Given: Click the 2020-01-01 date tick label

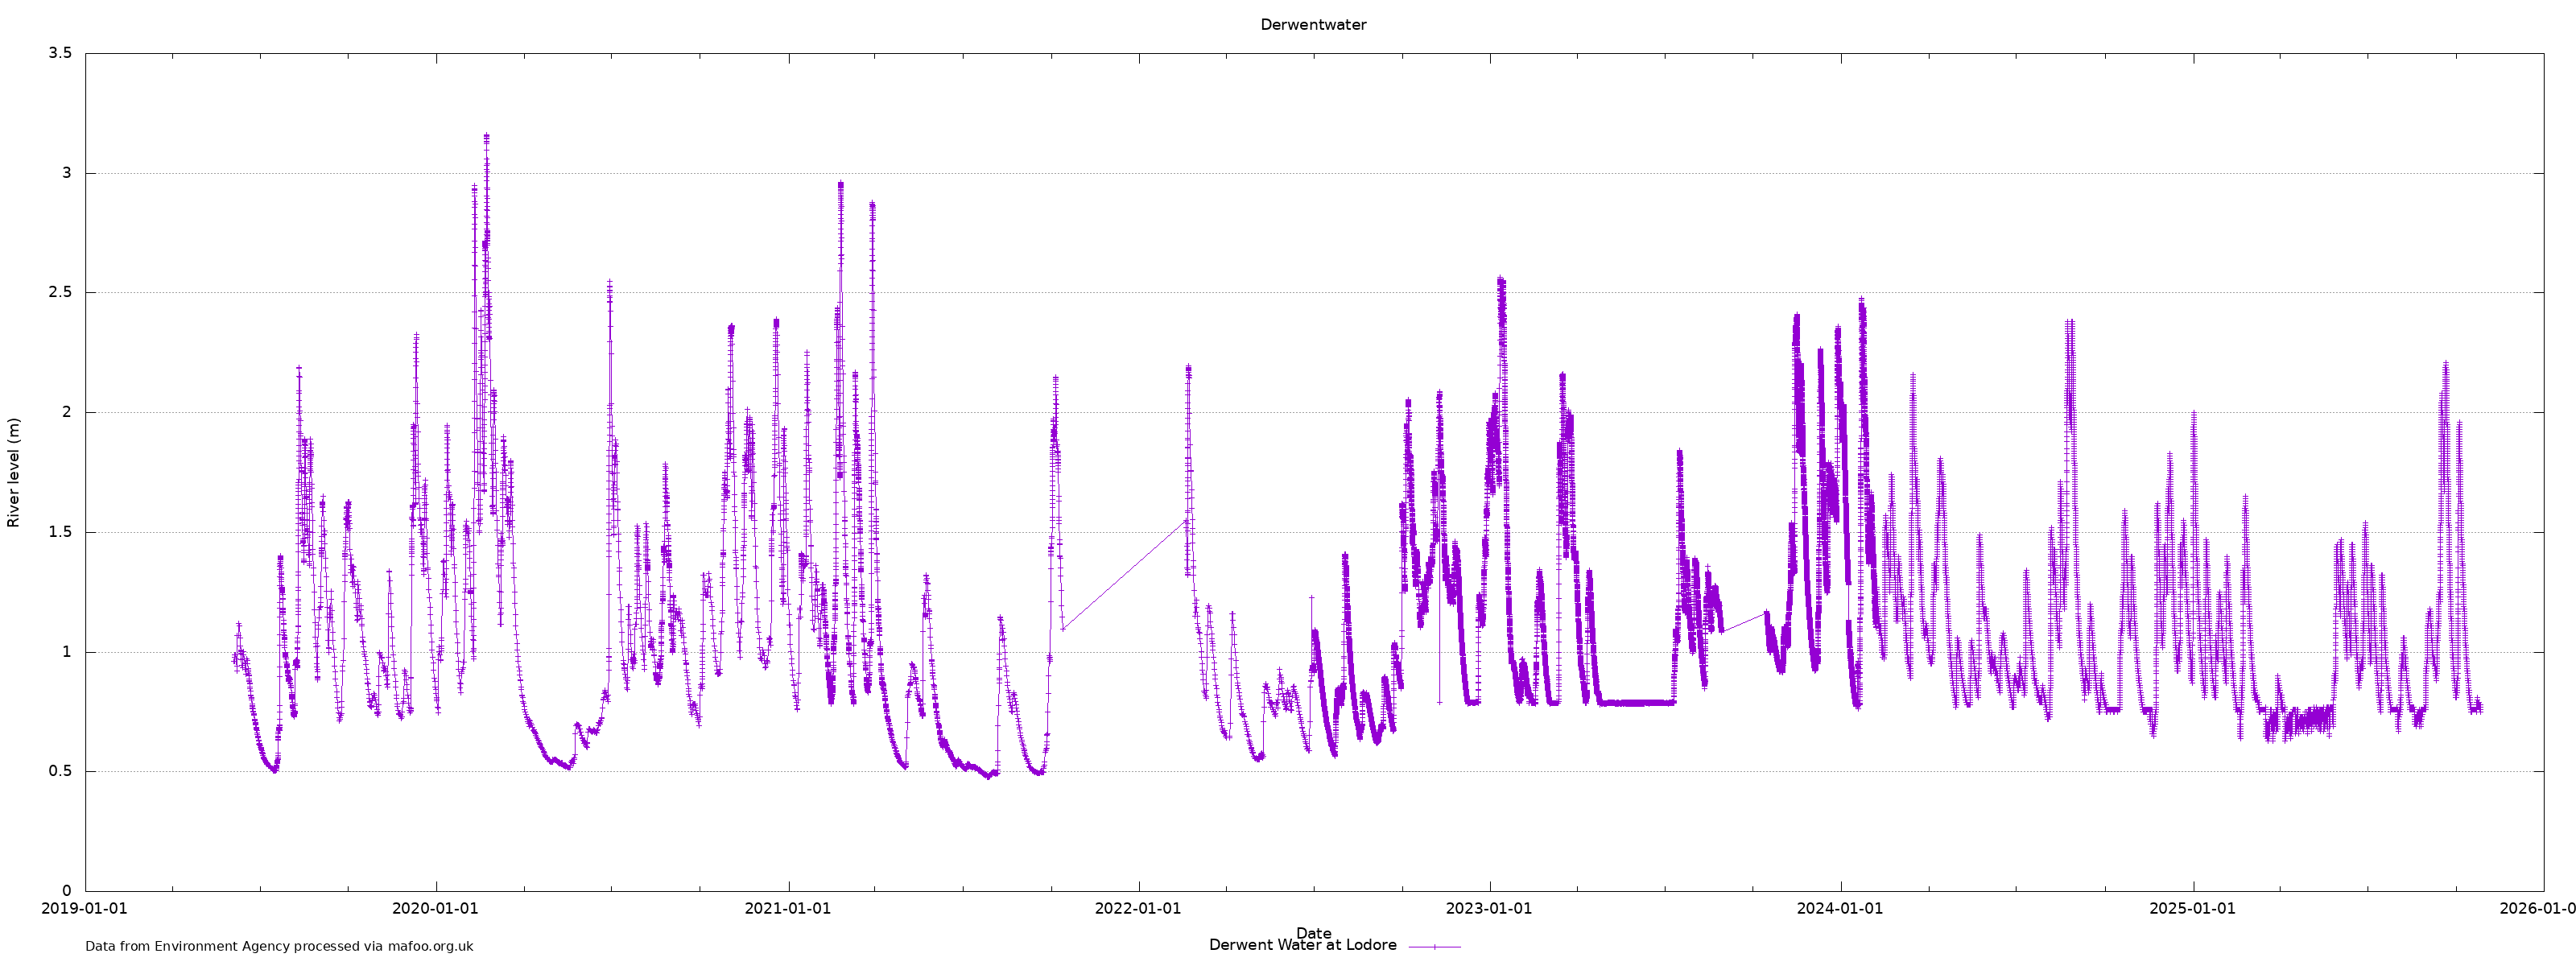Looking at the screenshot, I should click(435, 909).
